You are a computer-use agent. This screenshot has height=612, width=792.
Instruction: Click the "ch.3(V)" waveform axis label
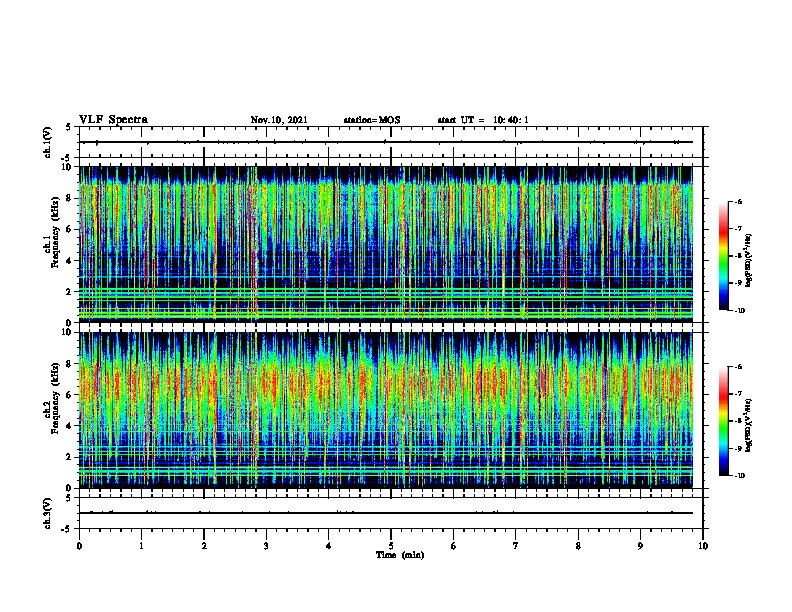click(47, 513)
